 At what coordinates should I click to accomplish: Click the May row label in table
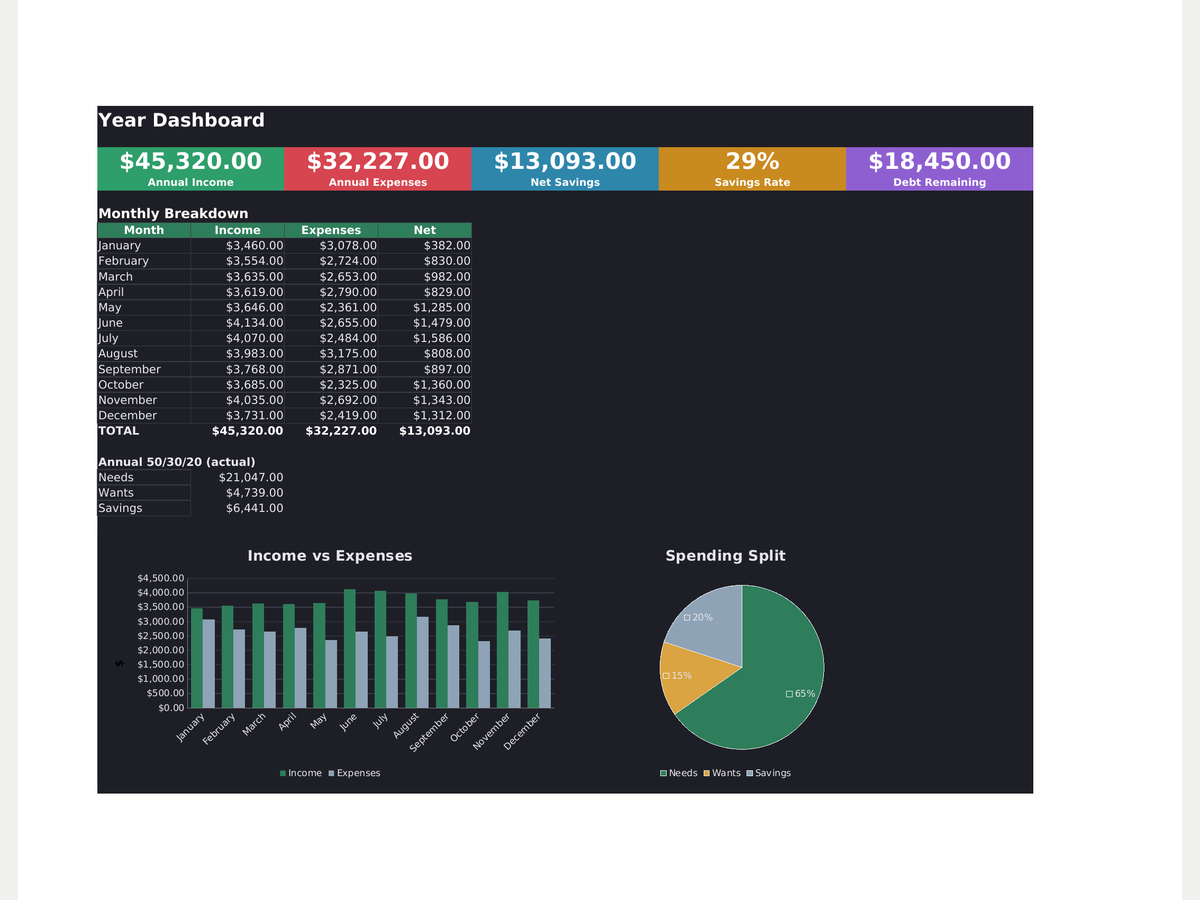144,308
